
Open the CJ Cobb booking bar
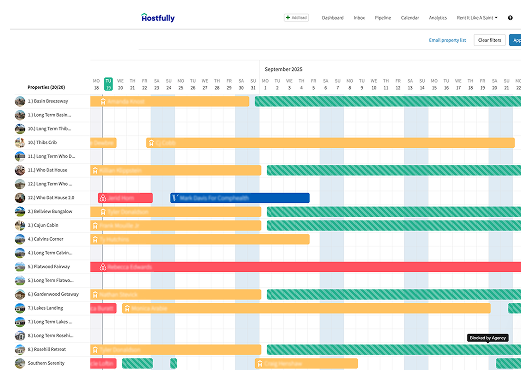[331, 143]
